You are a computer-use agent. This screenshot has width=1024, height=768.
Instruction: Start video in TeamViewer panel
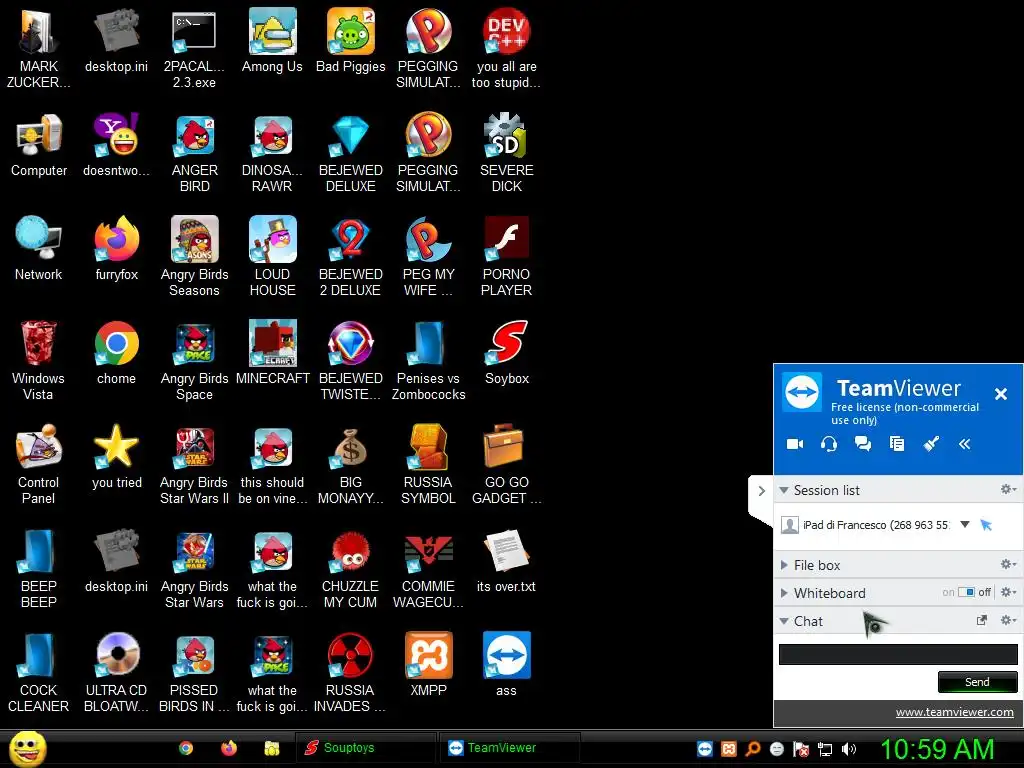coord(795,444)
